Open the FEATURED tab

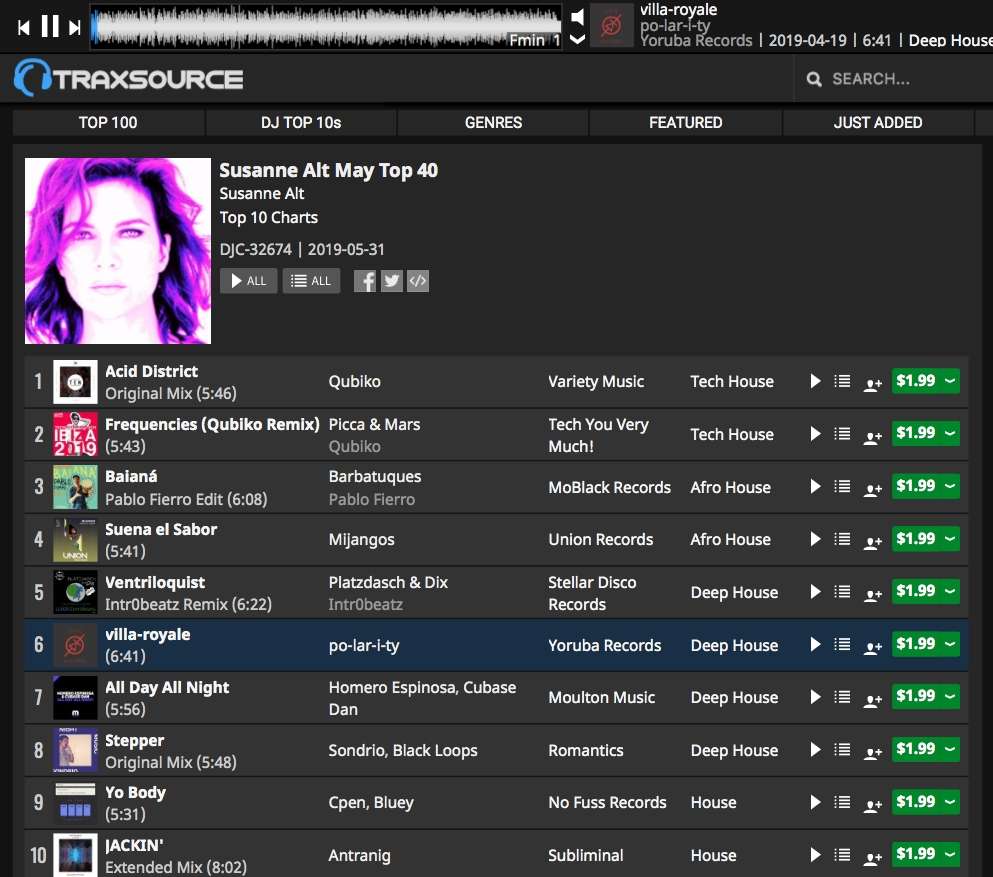[686, 122]
